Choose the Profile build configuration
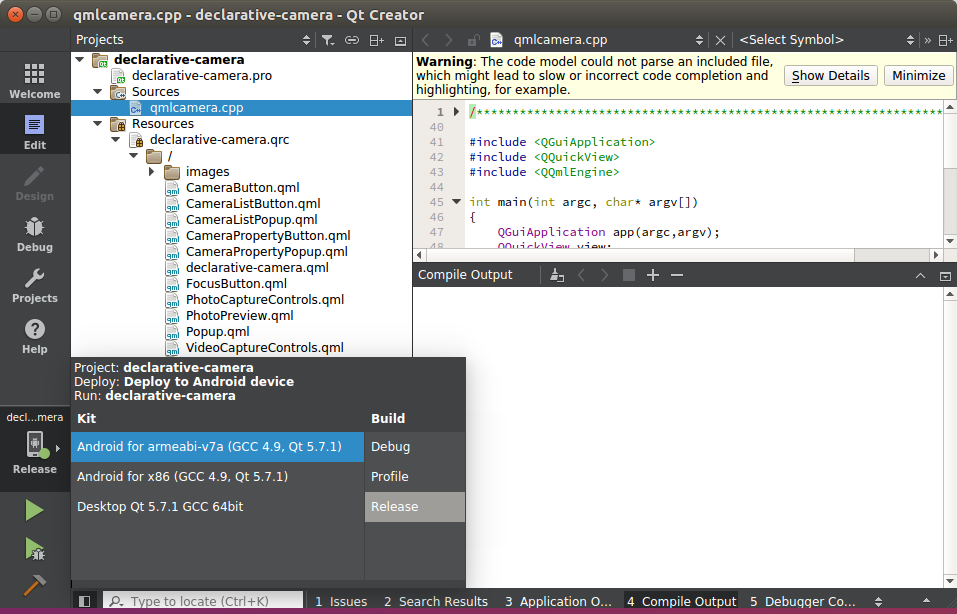957x614 pixels. [415, 477]
